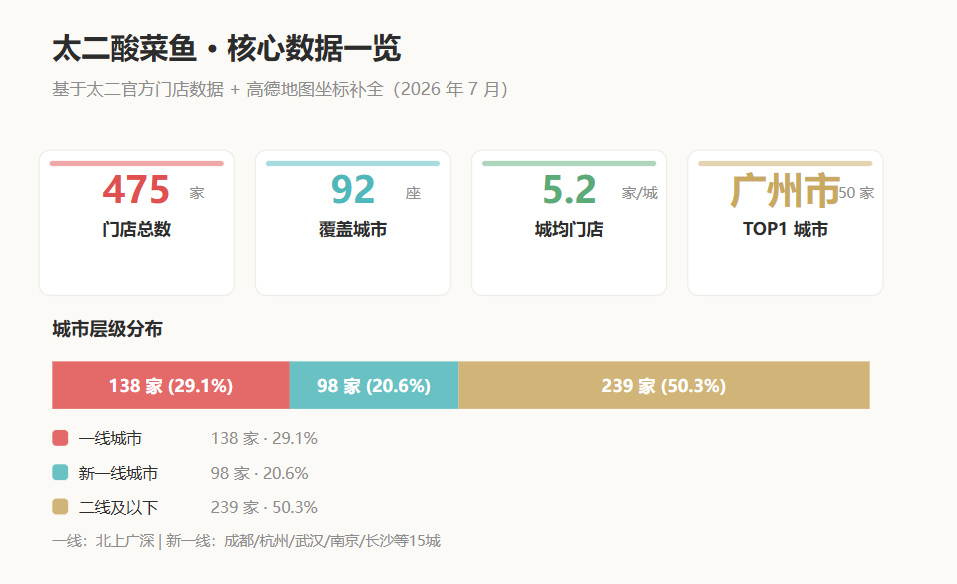This screenshot has height=584, width=957.
Task: Click the 覆盖城市 92 card
Action: [353, 223]
